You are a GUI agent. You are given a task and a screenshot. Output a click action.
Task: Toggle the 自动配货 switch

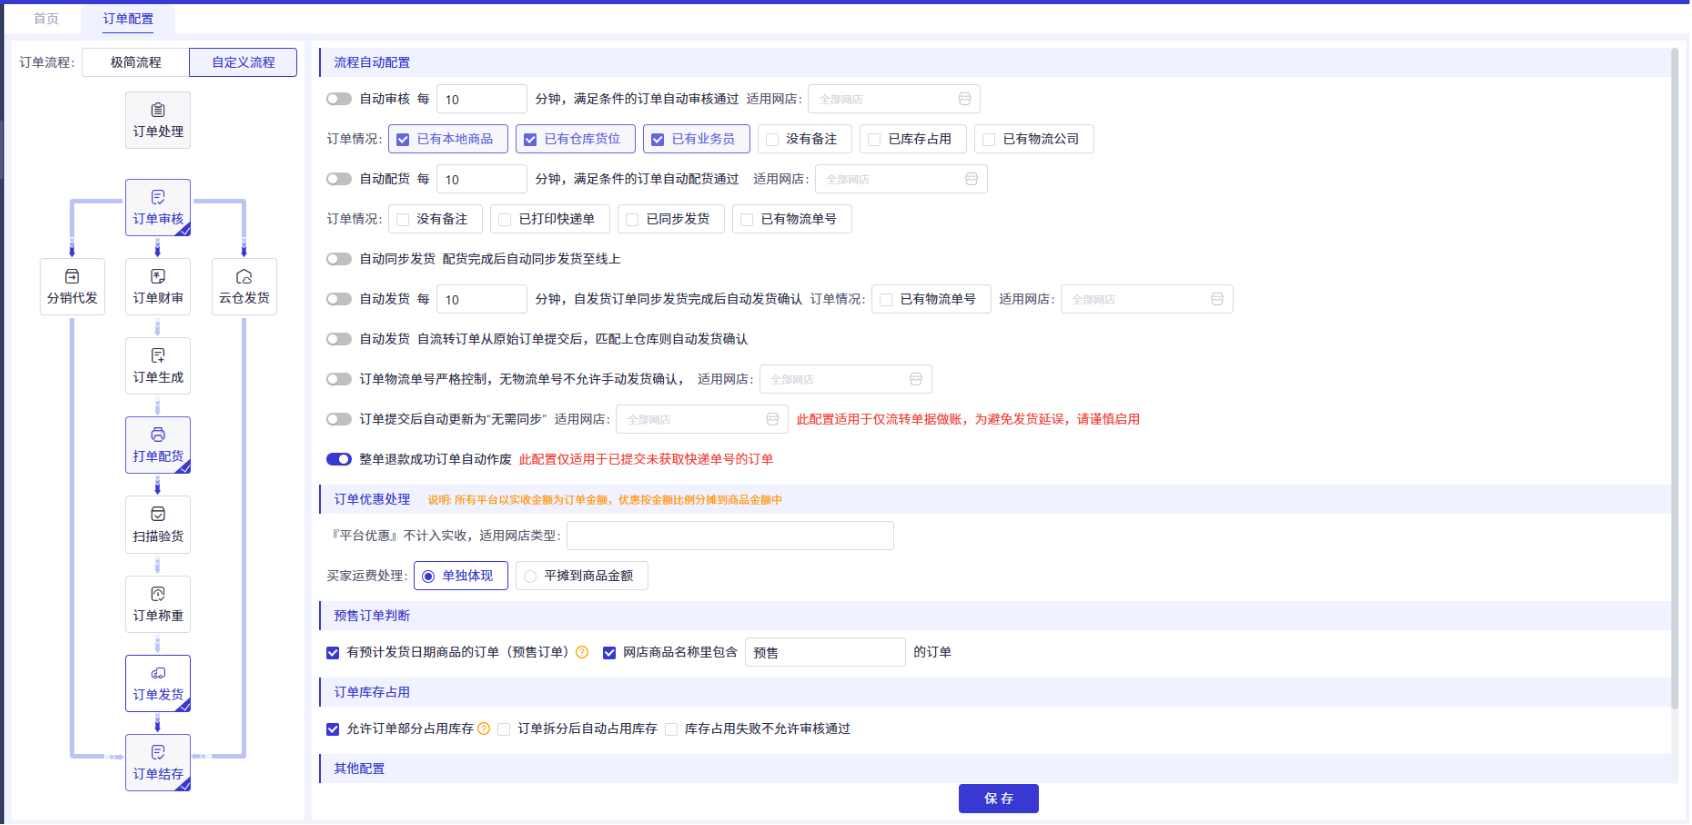[x=339, y=179]
